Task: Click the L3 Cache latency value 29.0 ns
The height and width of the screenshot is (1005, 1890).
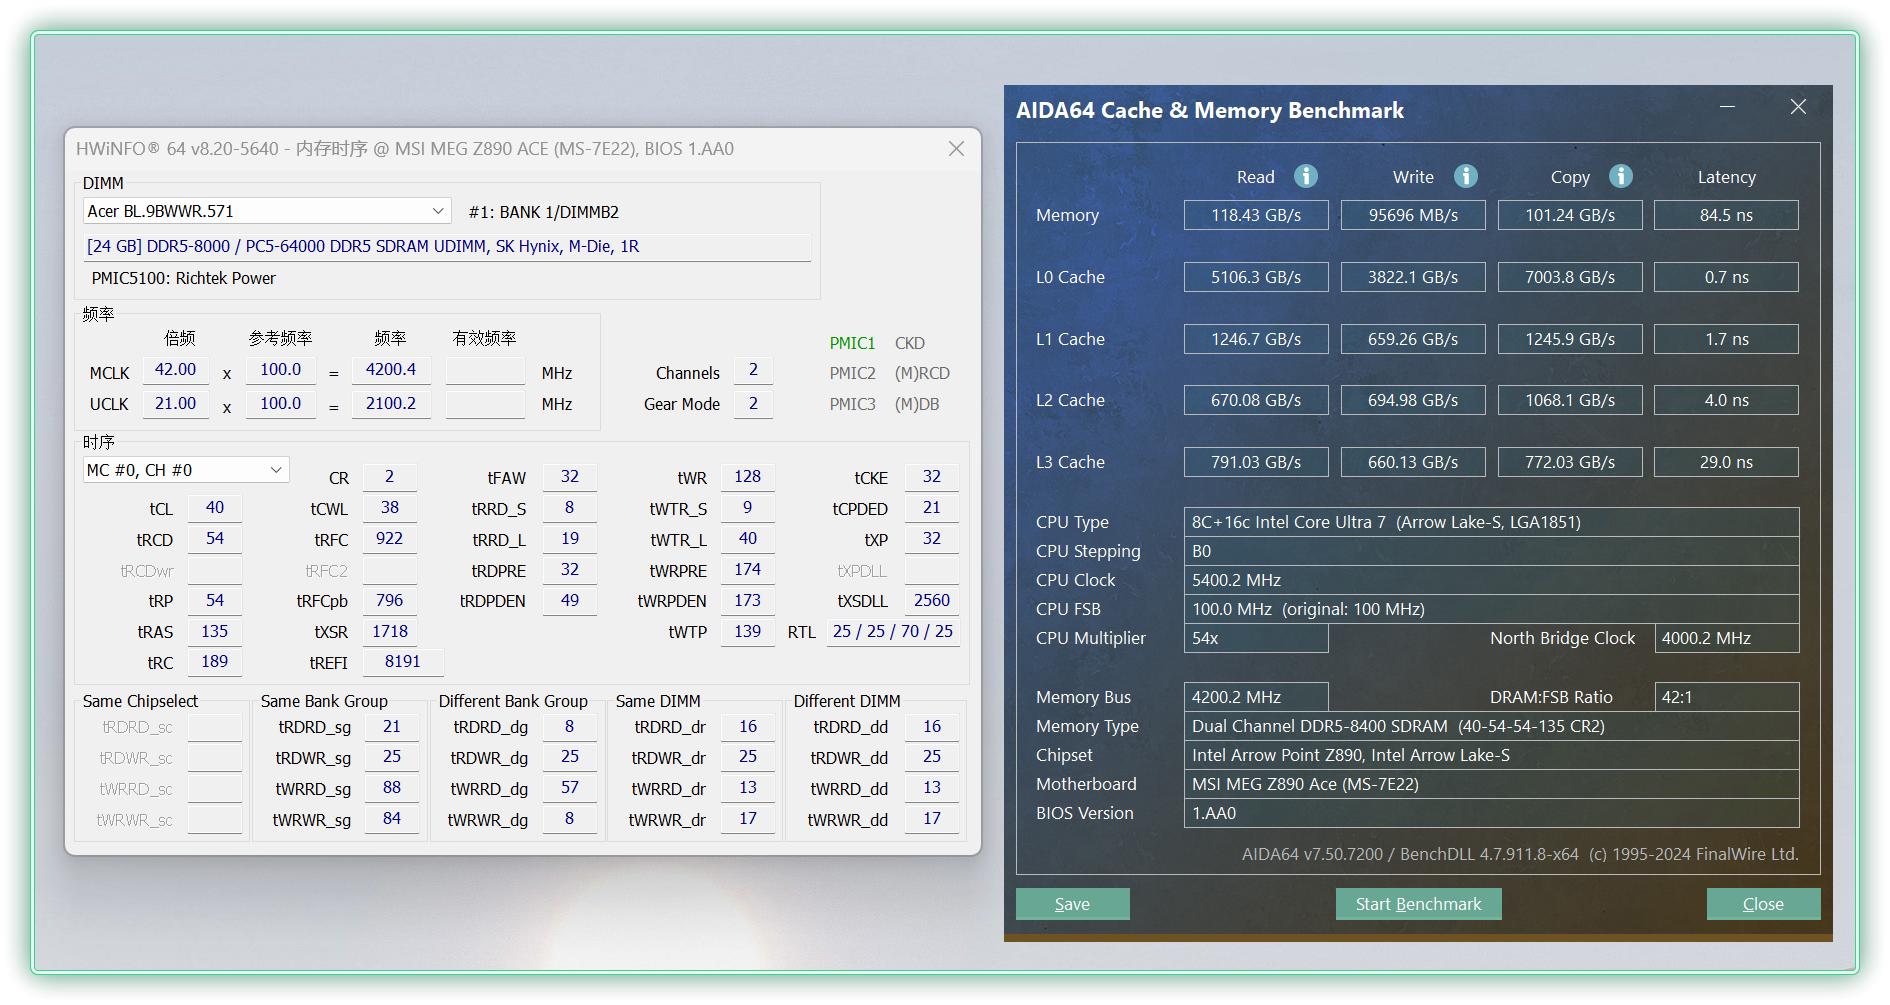Action: pos(1726,462)
